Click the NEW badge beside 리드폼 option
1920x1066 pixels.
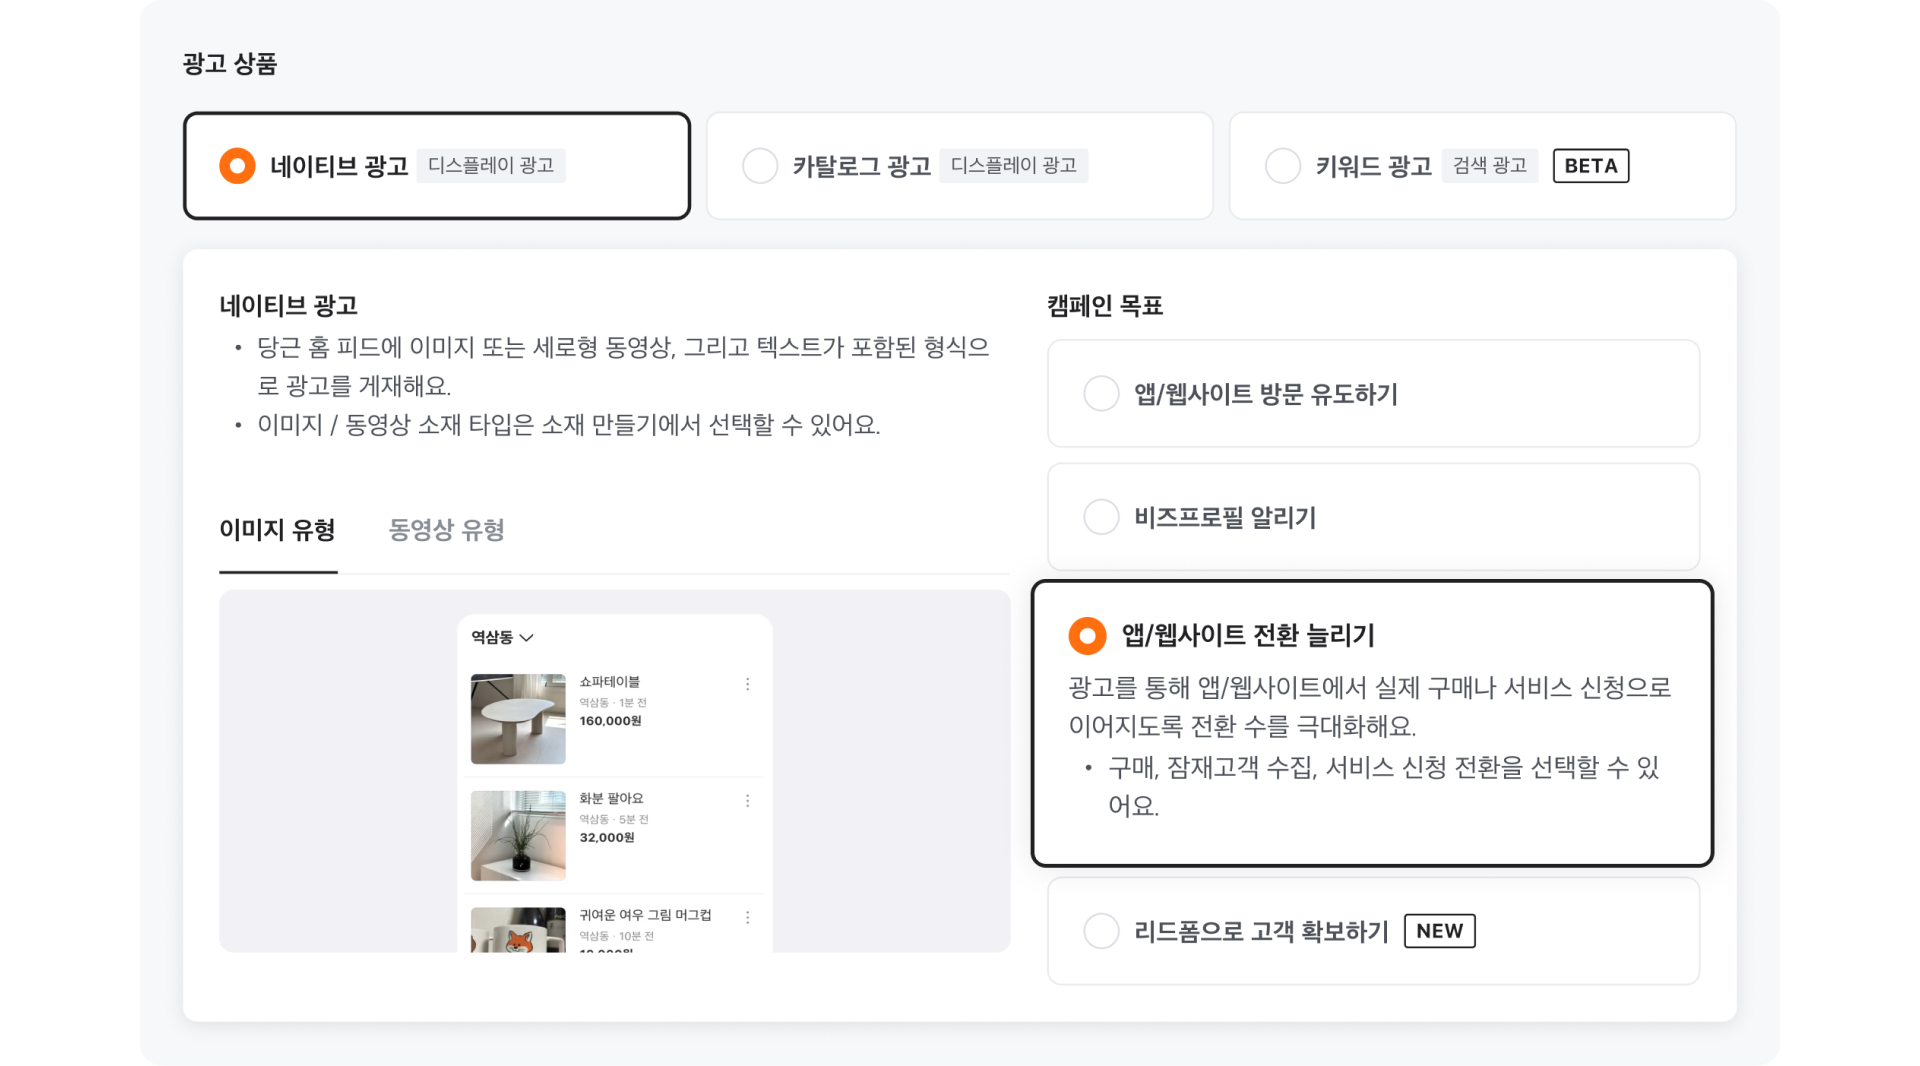(x=1439, y=931)
